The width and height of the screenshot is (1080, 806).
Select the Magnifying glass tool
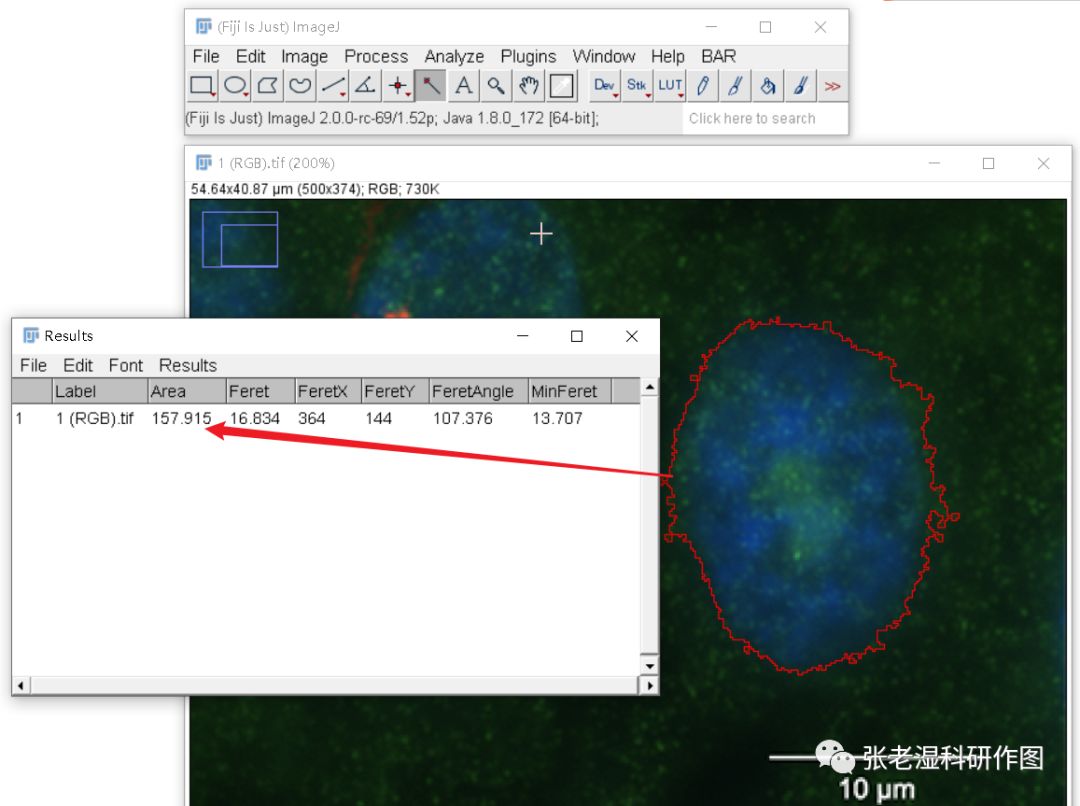(495, 86)
